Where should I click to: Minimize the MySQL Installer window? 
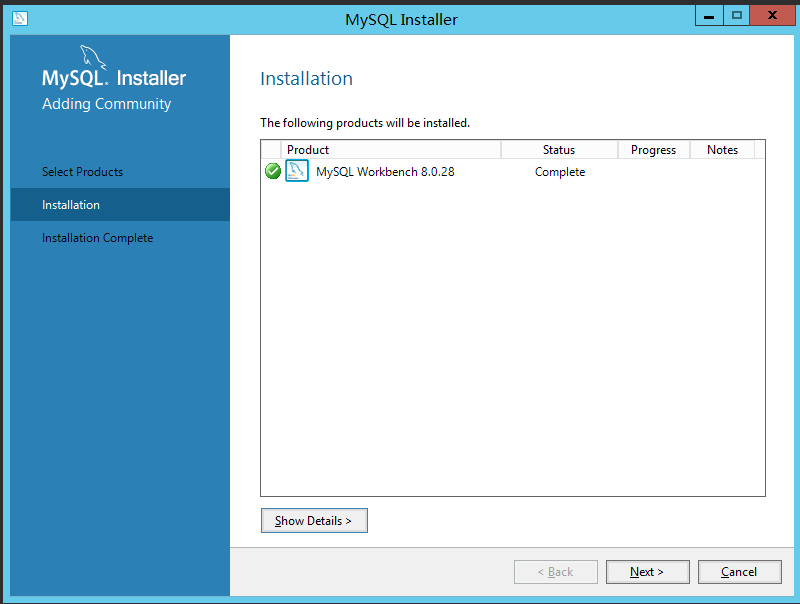pos(709,15)
